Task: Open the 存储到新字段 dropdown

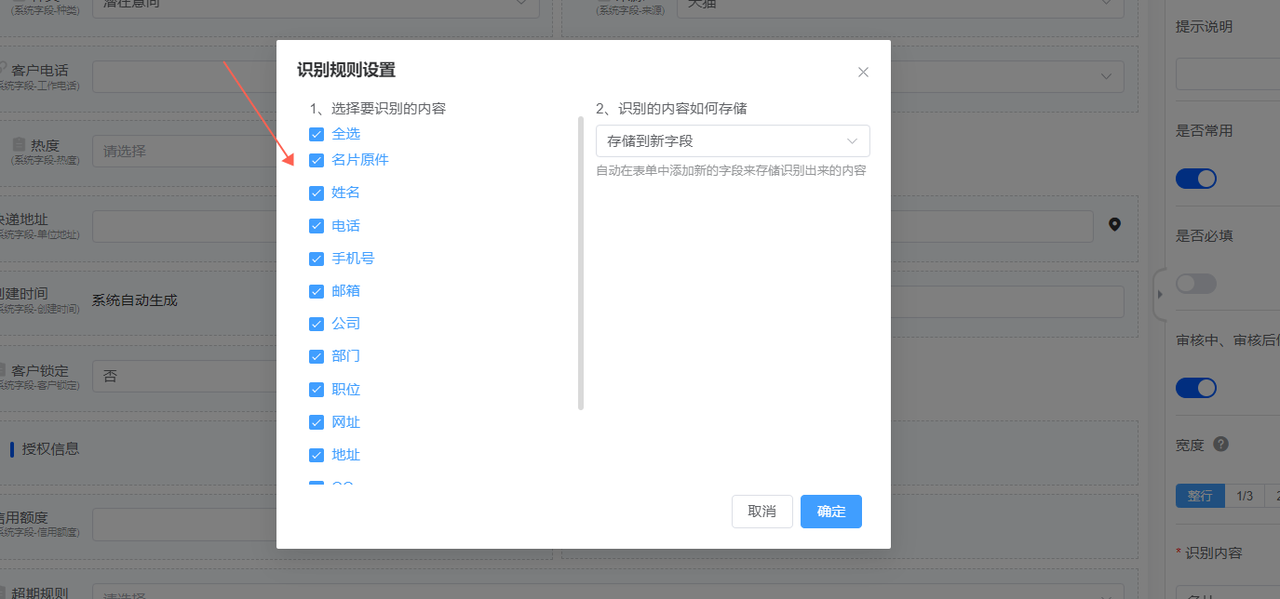Action: 733,141
